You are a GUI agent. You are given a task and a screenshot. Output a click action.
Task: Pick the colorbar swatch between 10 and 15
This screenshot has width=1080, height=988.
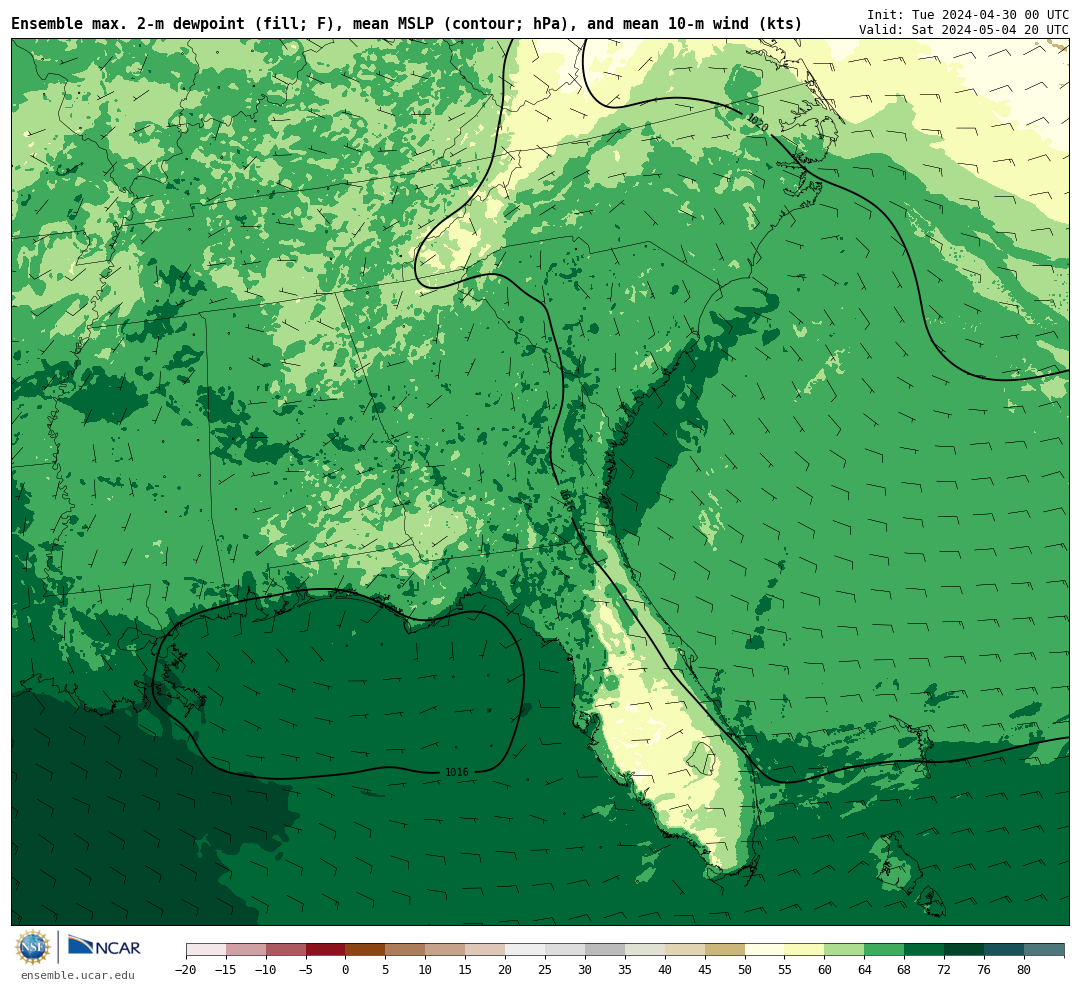coord(446,950)
